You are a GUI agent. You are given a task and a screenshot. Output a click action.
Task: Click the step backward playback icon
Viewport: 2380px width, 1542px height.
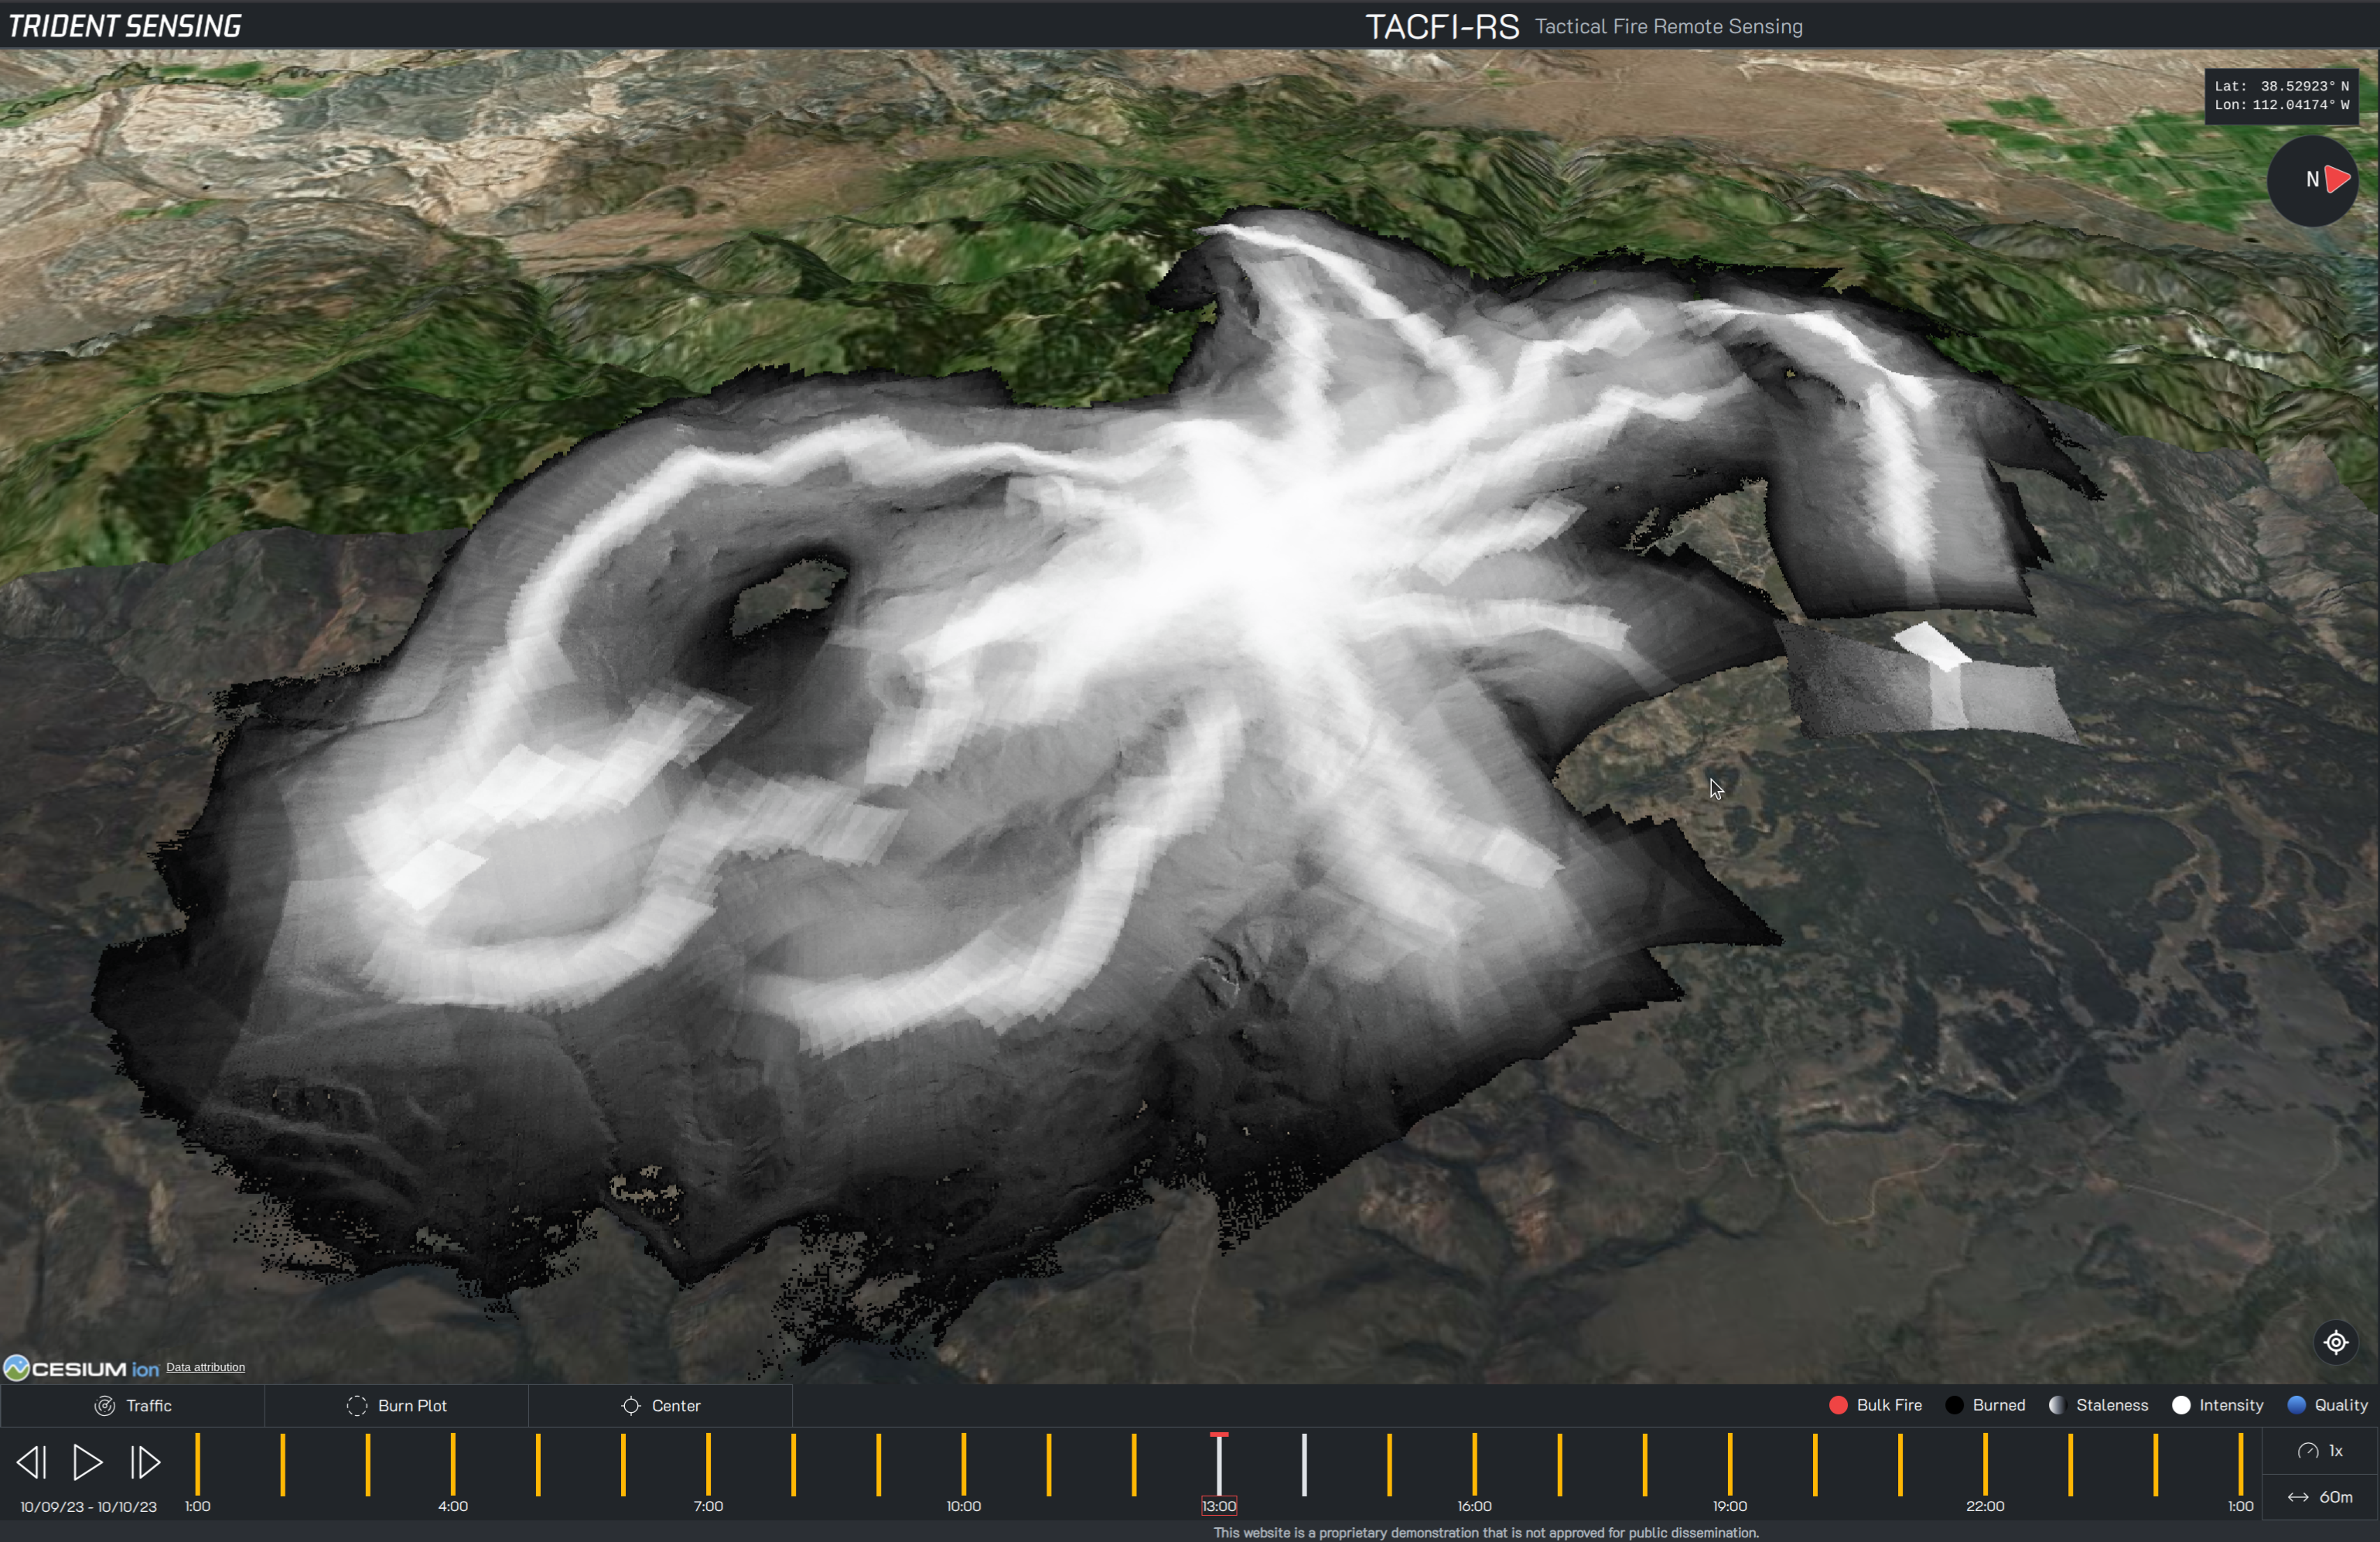(31, 1462)
